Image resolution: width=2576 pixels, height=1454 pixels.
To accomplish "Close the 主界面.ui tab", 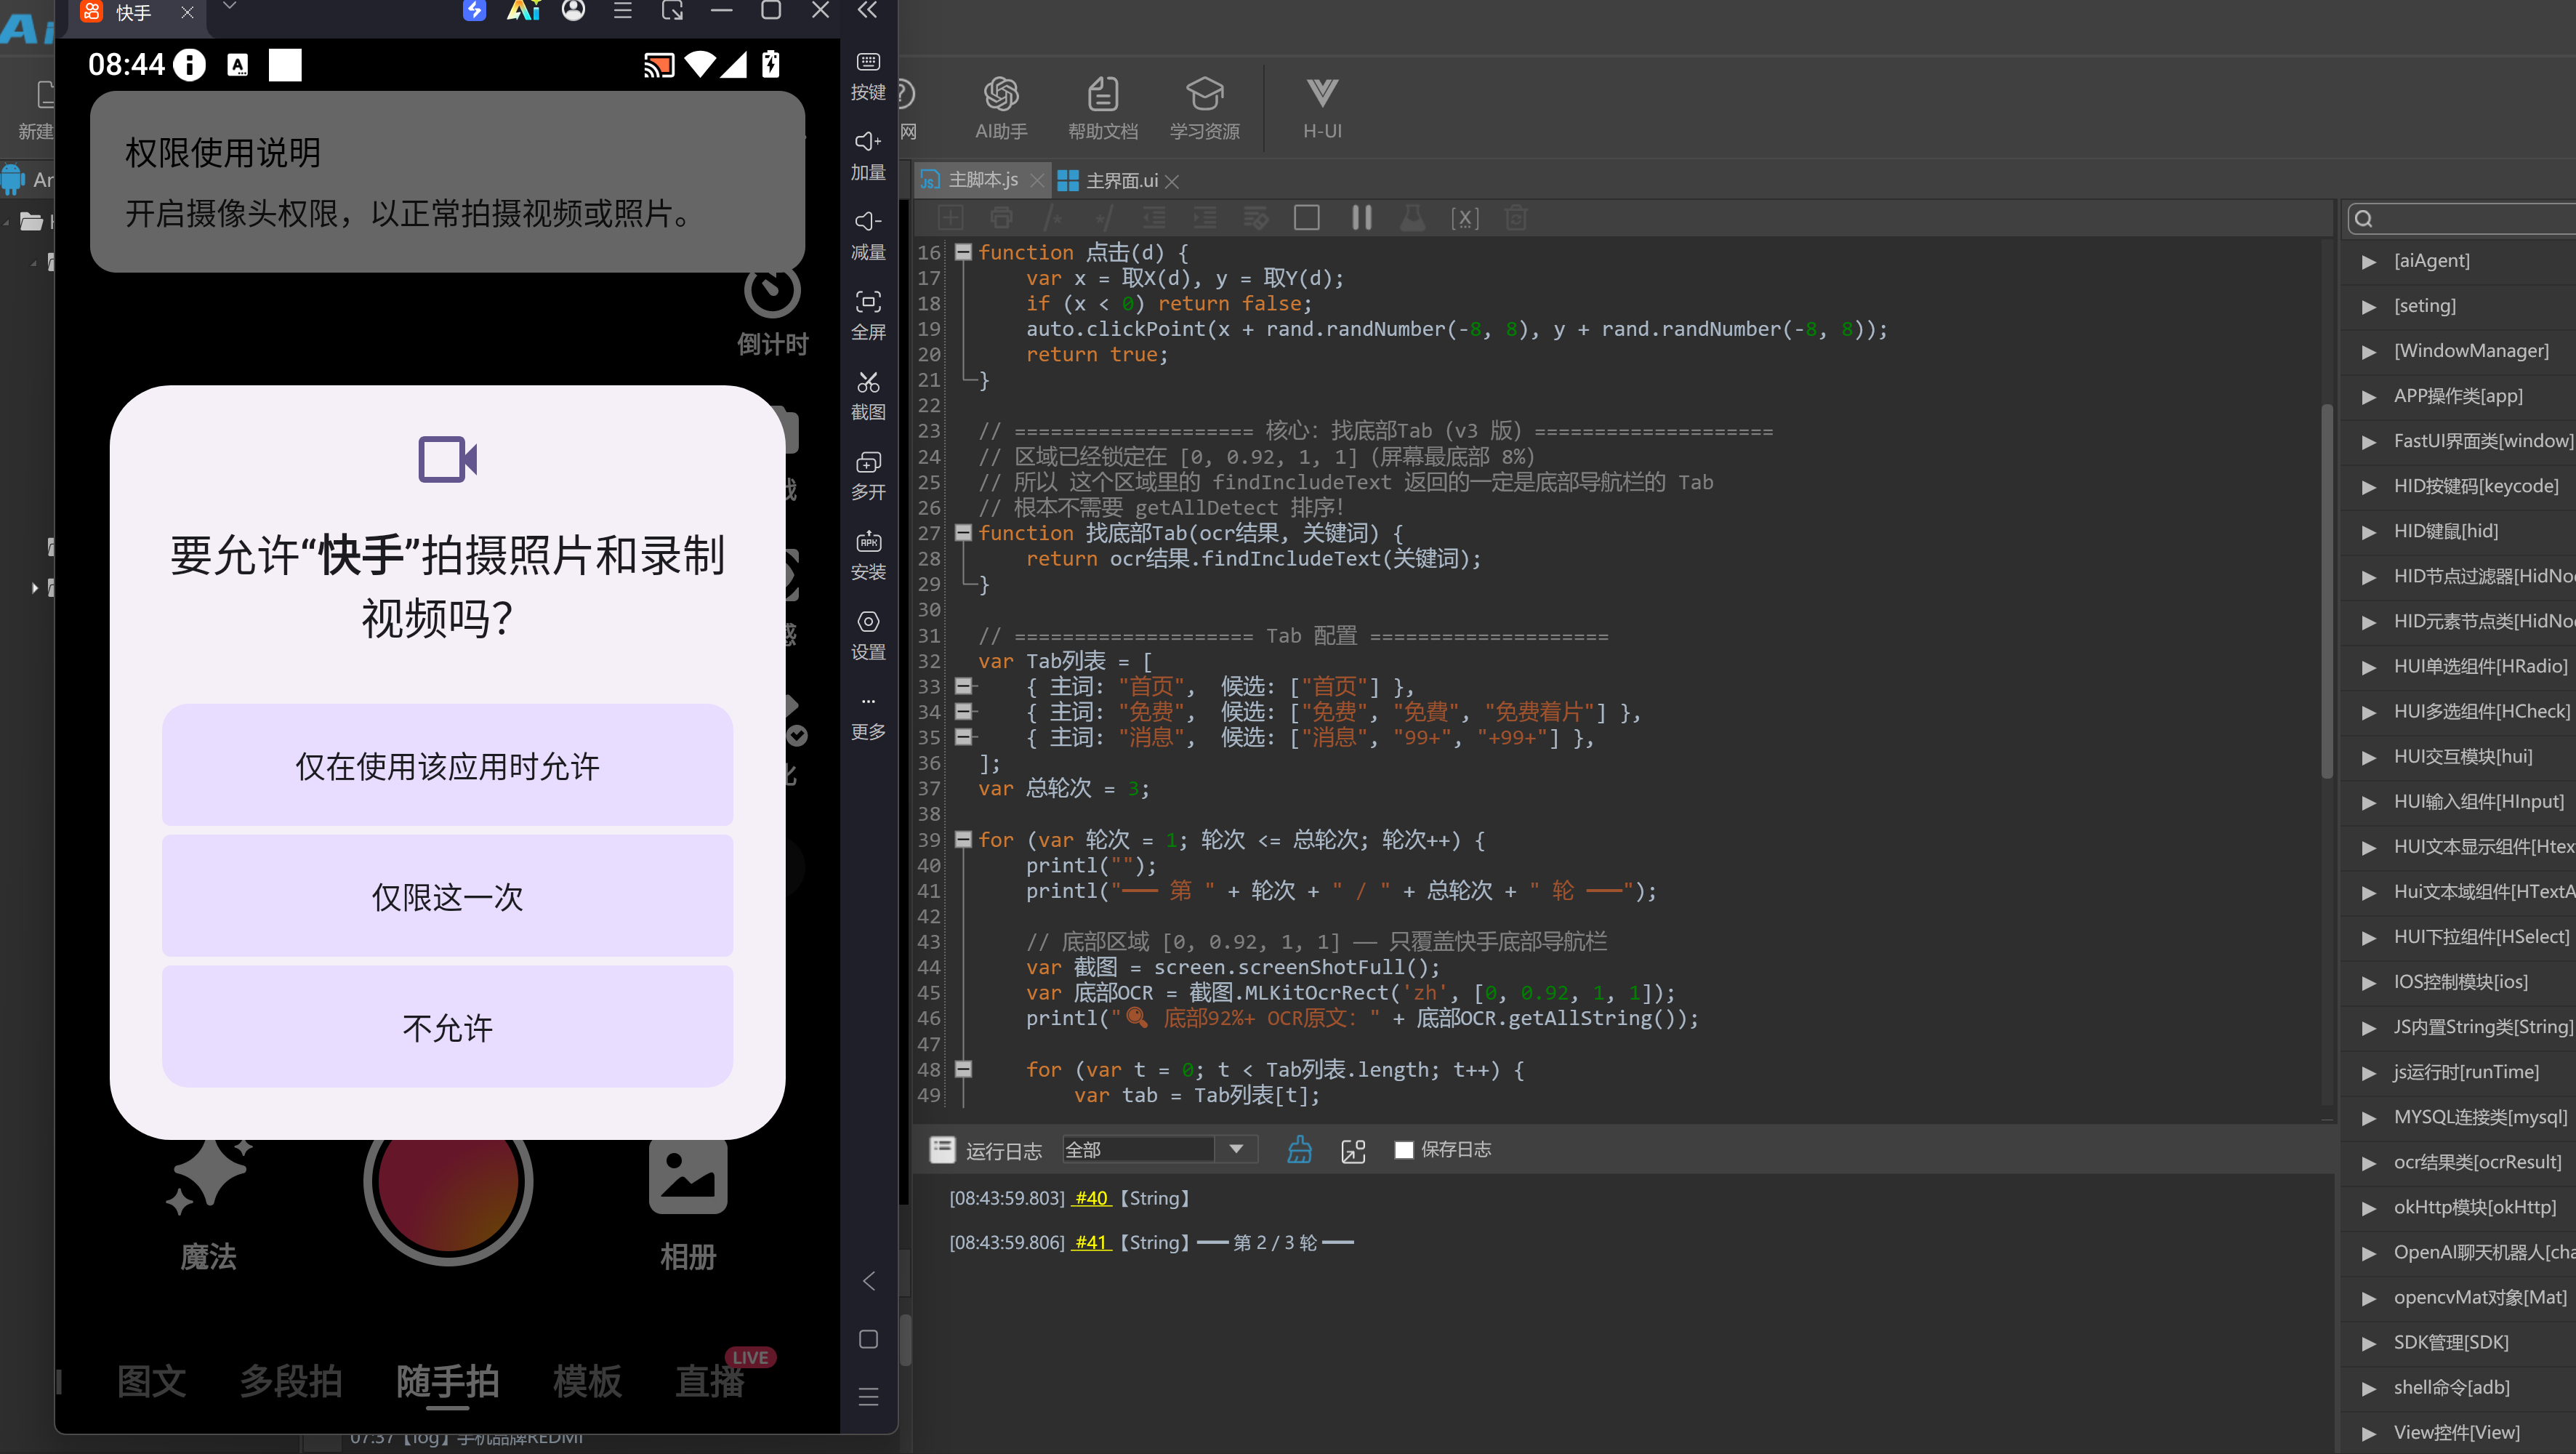I will 1172,182.
